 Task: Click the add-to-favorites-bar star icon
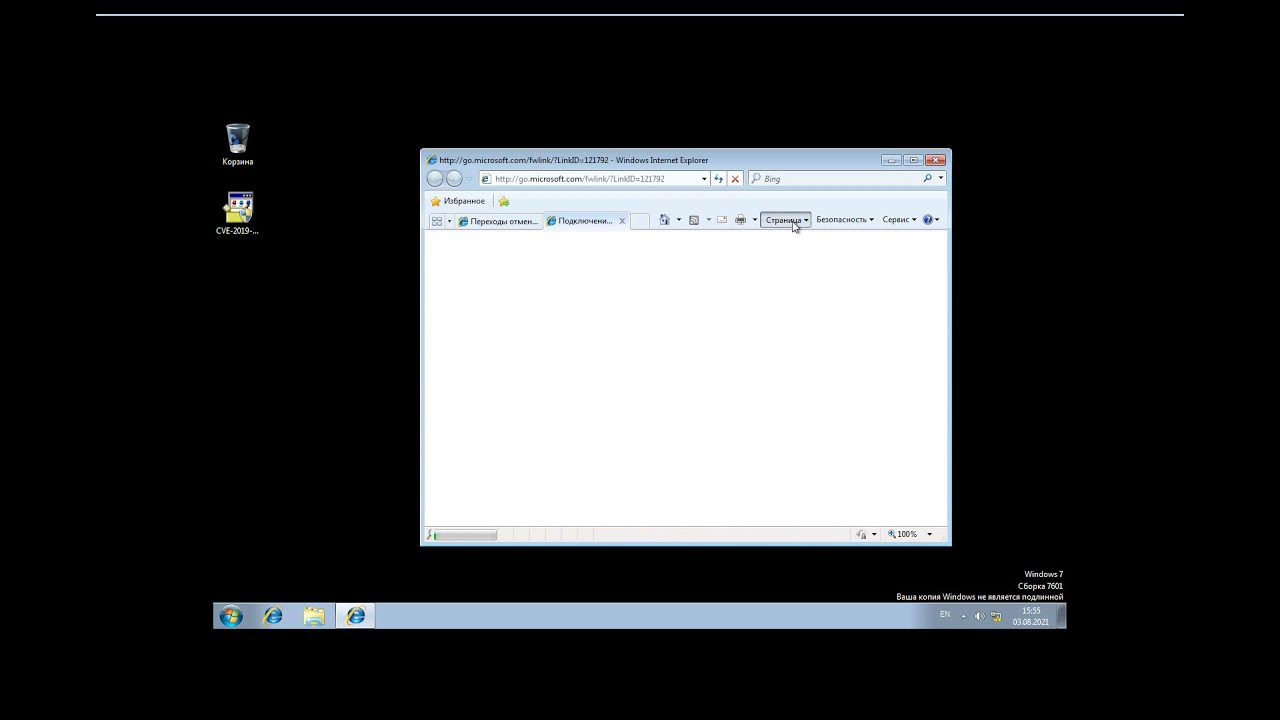[504, 201]
